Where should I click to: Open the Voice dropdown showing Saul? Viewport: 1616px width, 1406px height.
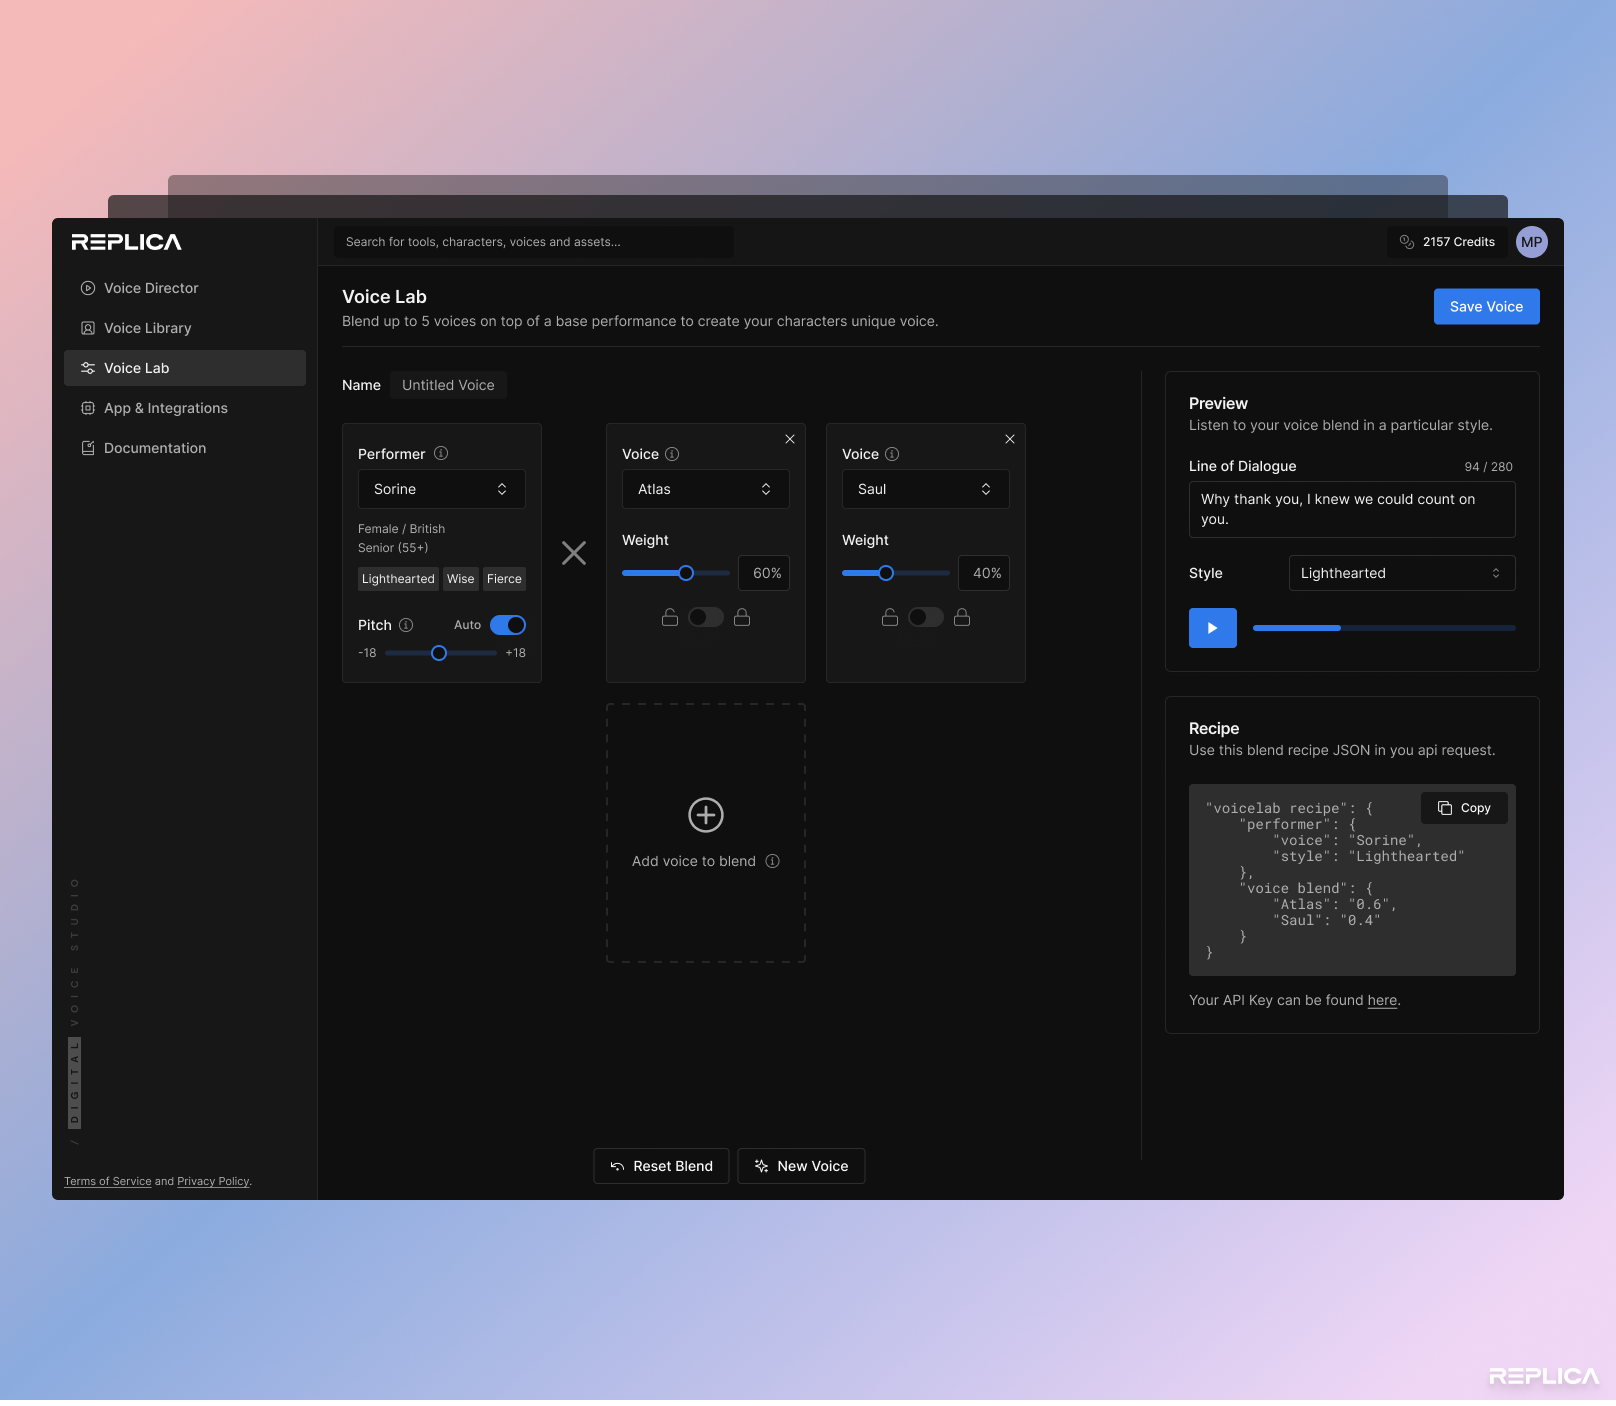tap(926, 489)
